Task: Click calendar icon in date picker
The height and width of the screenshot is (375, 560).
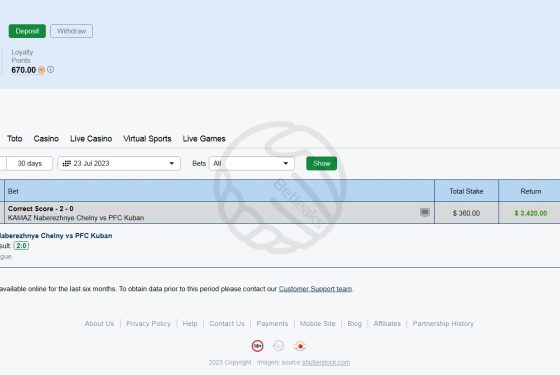Action: tap(67, 164)
